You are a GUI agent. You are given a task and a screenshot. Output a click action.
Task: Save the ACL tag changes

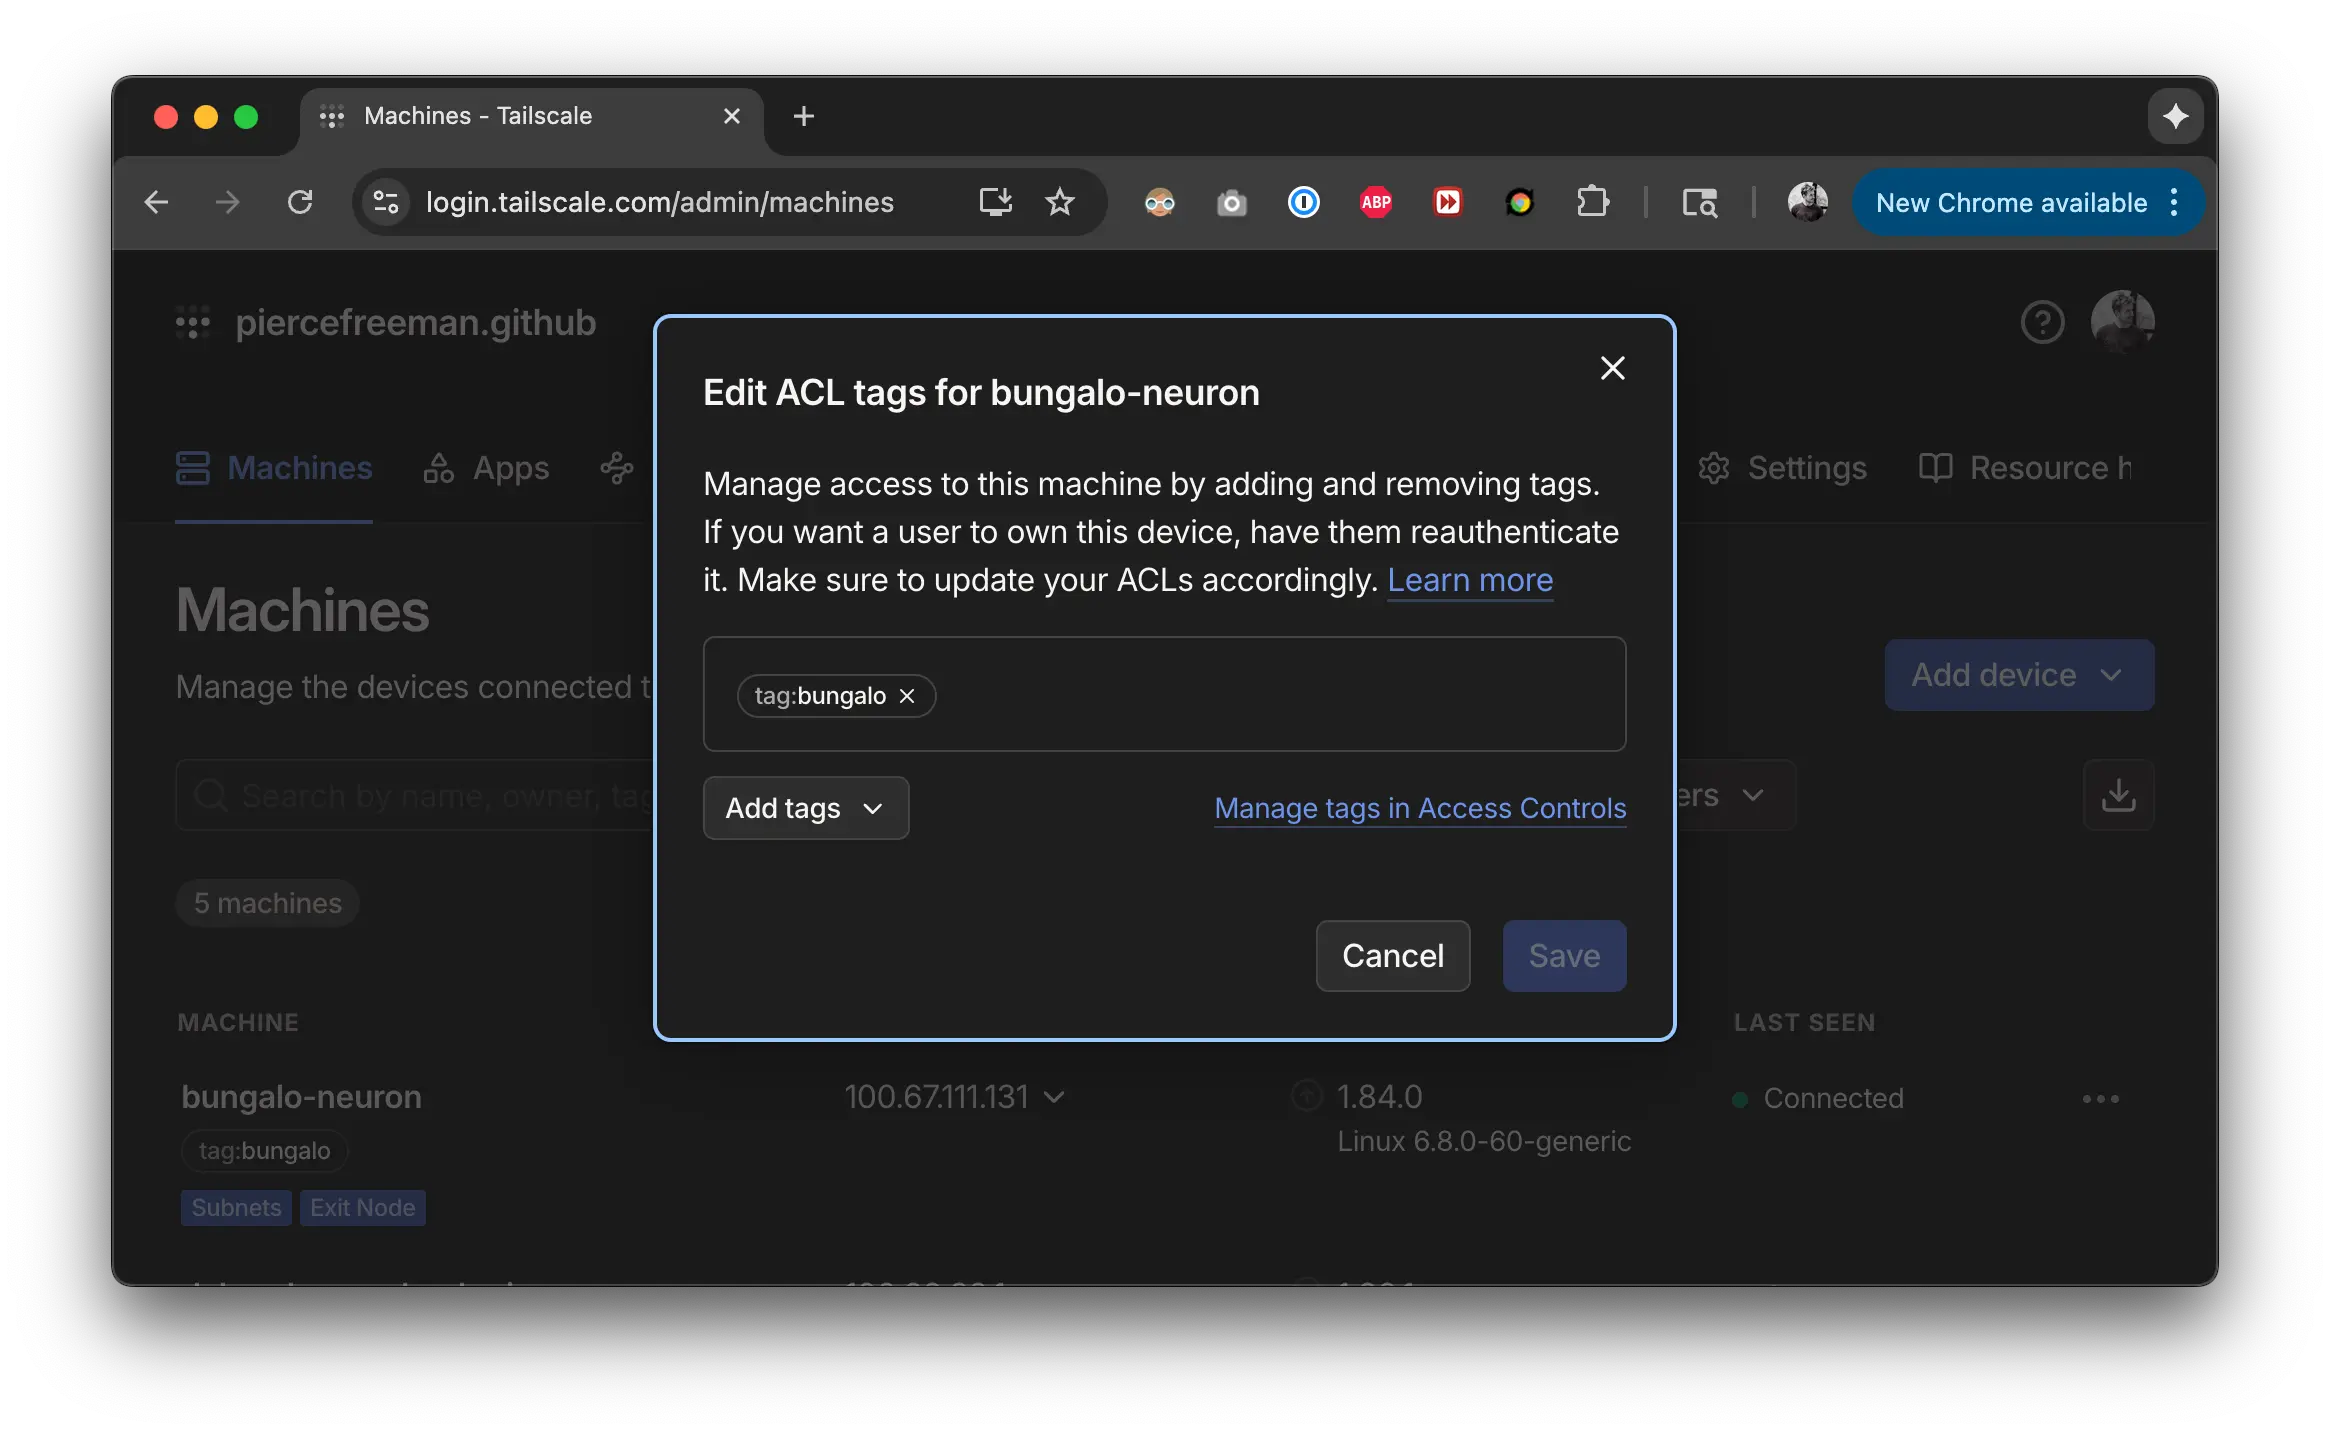tap(1563, 955)
